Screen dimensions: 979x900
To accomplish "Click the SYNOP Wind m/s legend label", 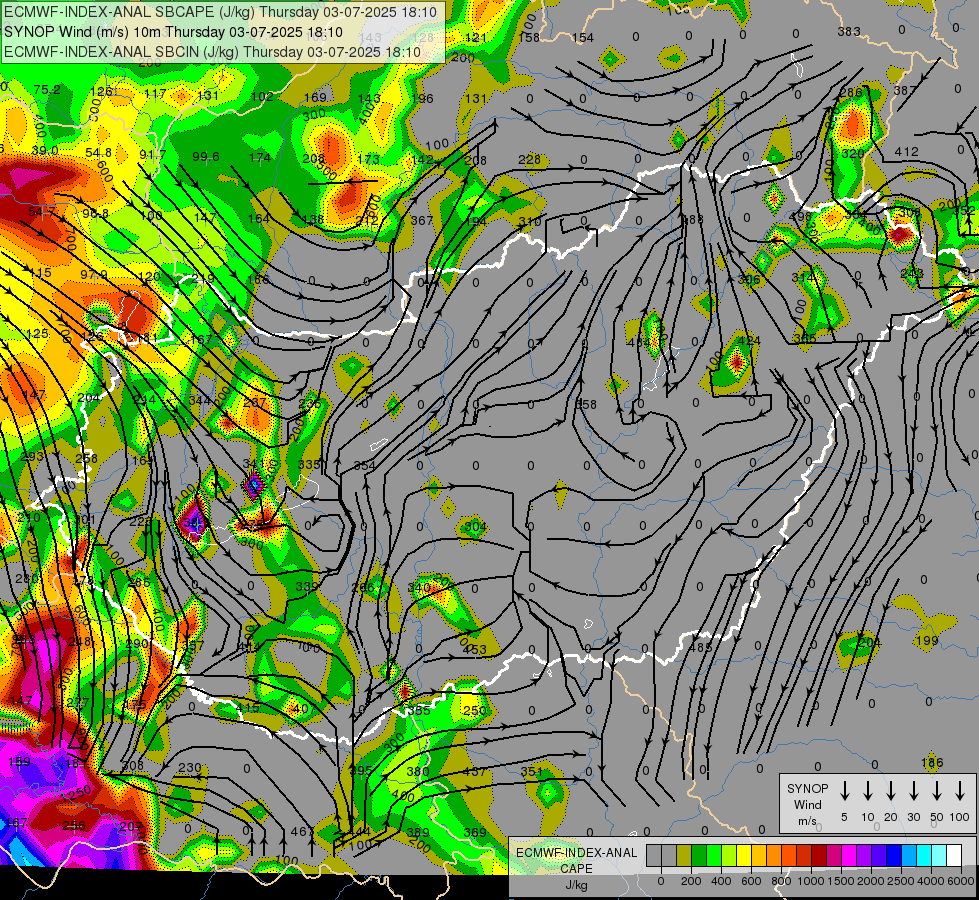I will (807, 804).
